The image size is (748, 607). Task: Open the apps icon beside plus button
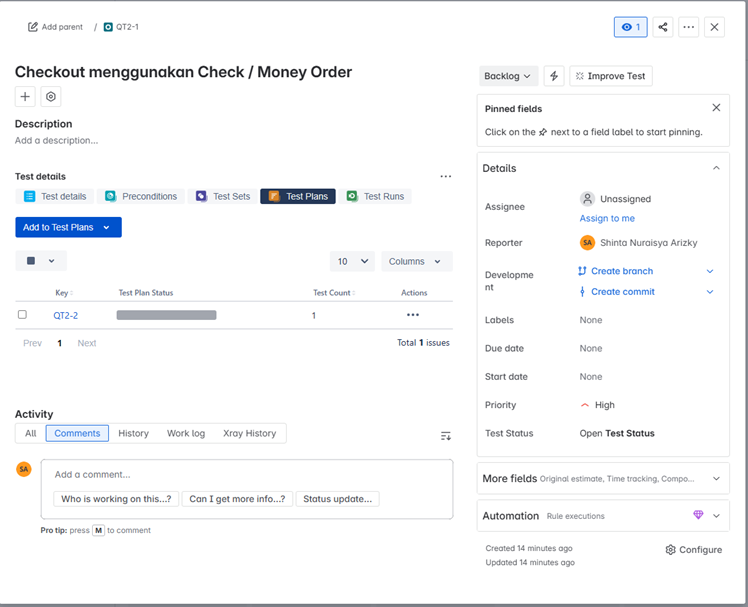tap(51, 96)
